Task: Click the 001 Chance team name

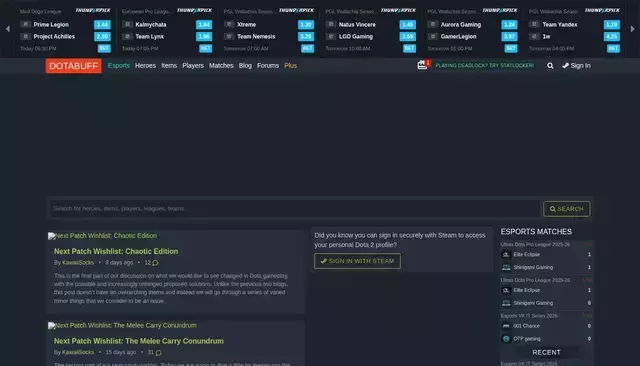Action: [527, 326]
